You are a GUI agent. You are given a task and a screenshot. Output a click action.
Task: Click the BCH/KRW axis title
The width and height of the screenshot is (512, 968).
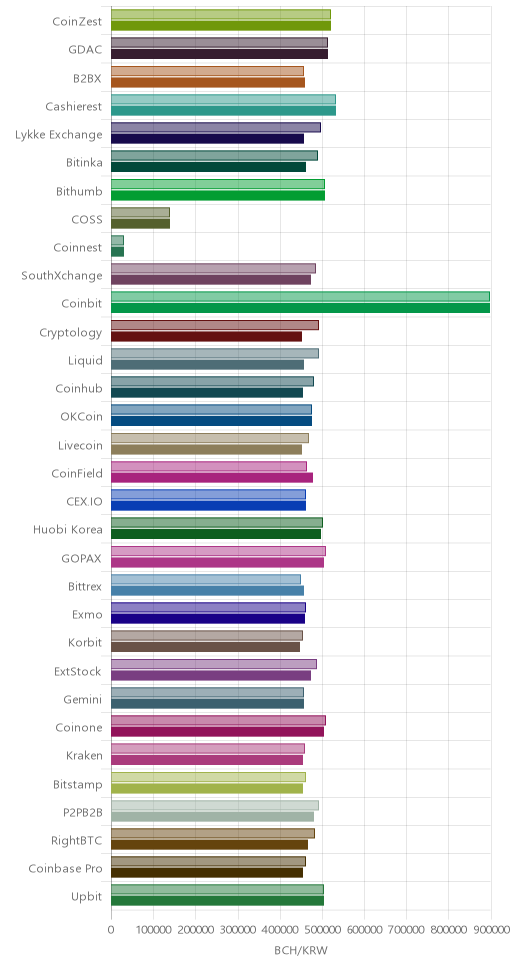click(x=301, y=950)
